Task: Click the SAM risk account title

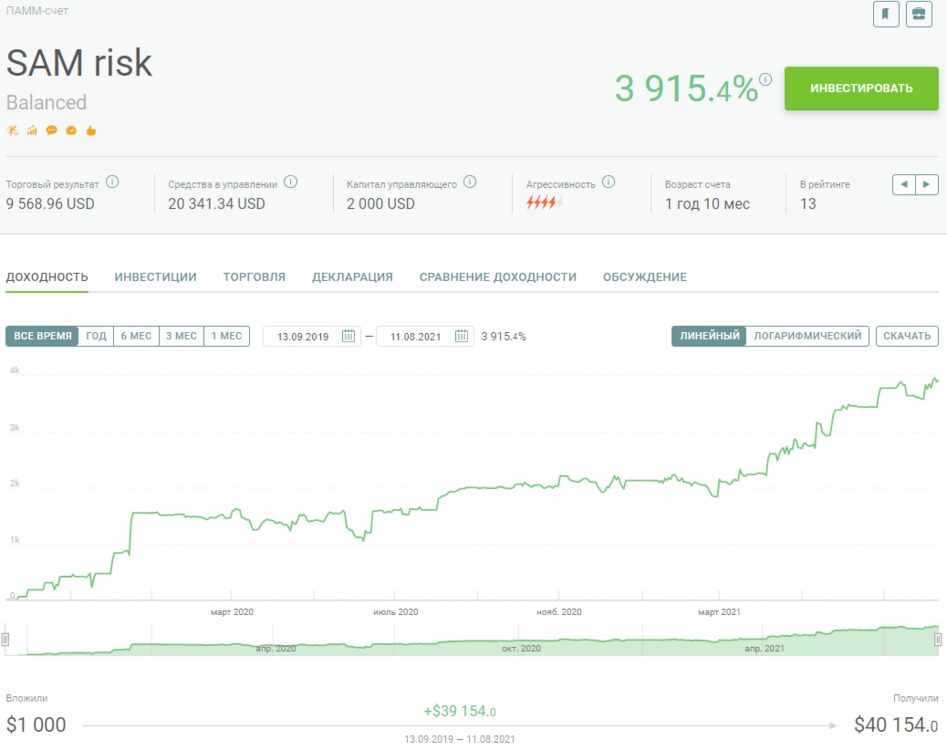Action: 79,63
